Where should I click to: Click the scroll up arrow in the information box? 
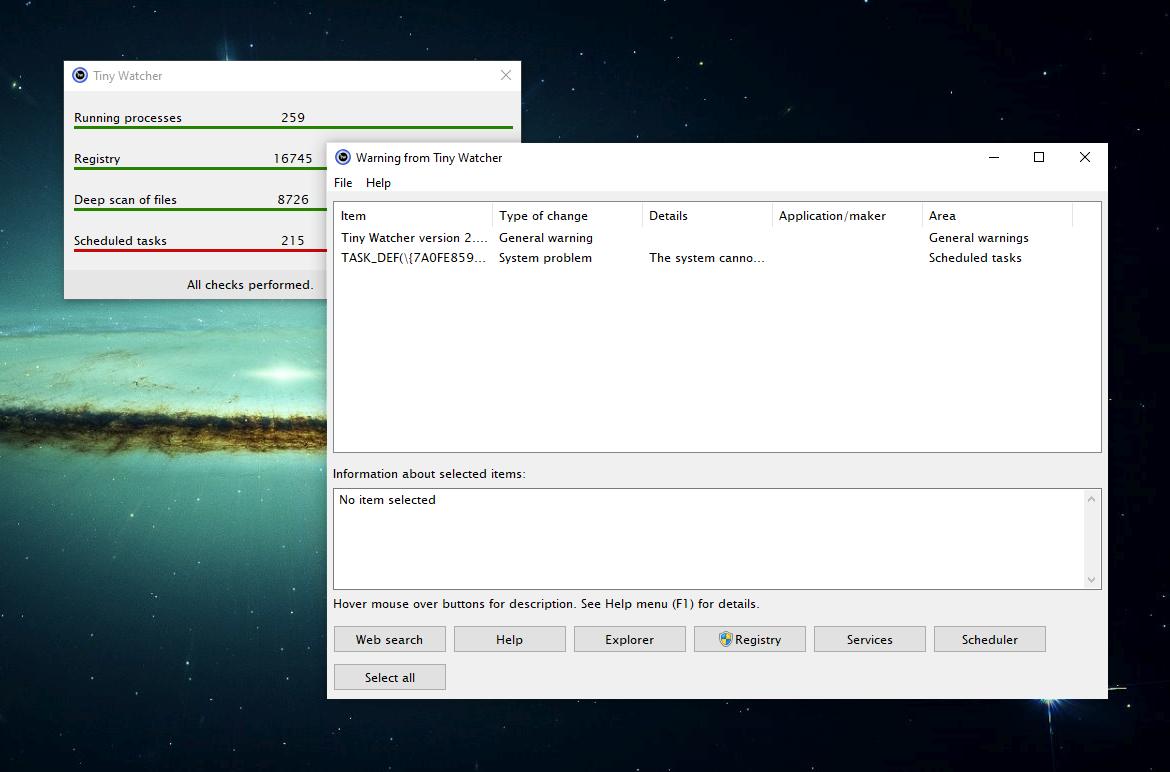[x=1092, y=499]
